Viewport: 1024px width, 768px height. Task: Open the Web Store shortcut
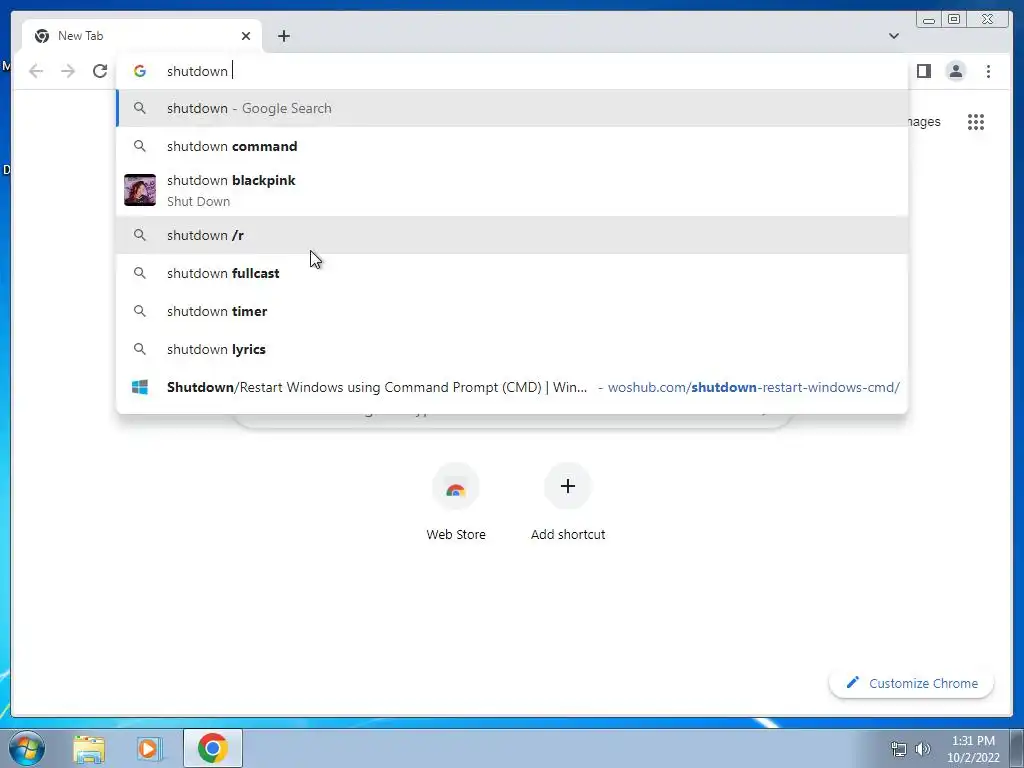pos(456,502)
